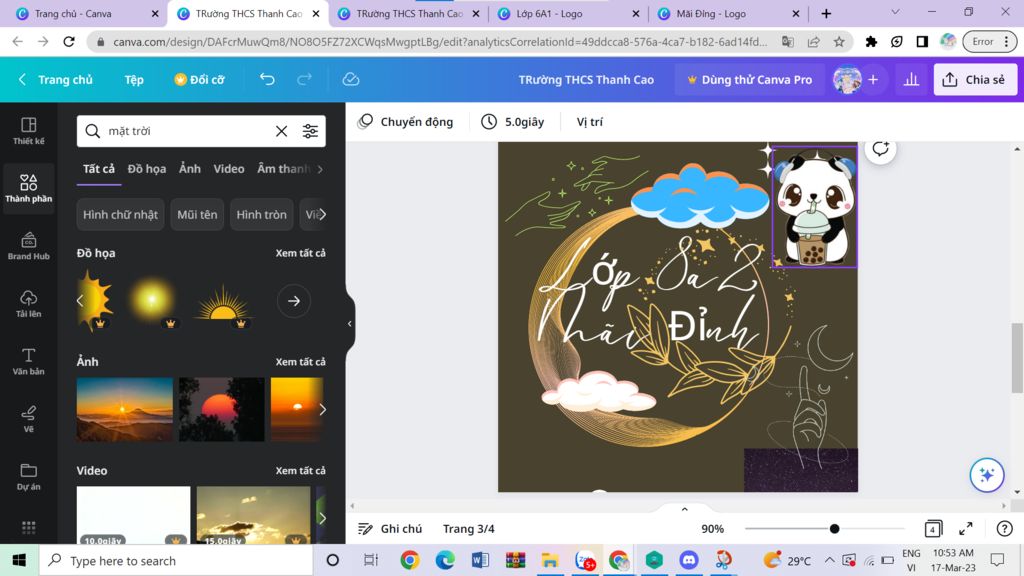Show more videos with right chevron
Image resolution: width=1024 pixels, height=576 pixels.
coord(322,518)
